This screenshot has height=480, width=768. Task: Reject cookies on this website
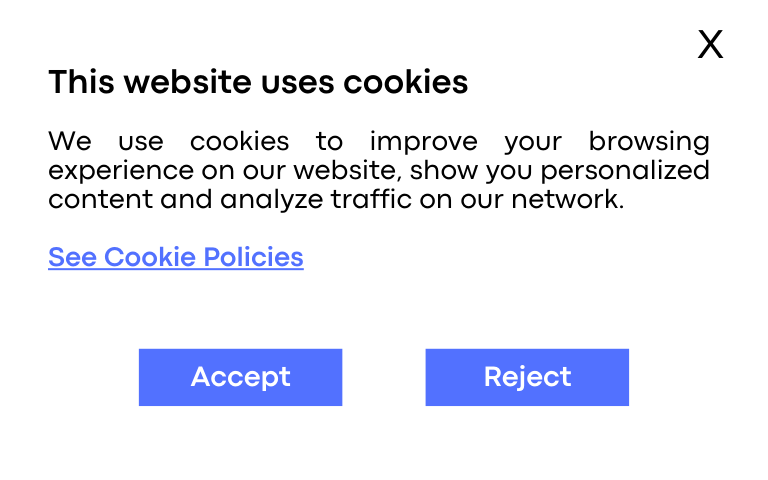[527, 377]
